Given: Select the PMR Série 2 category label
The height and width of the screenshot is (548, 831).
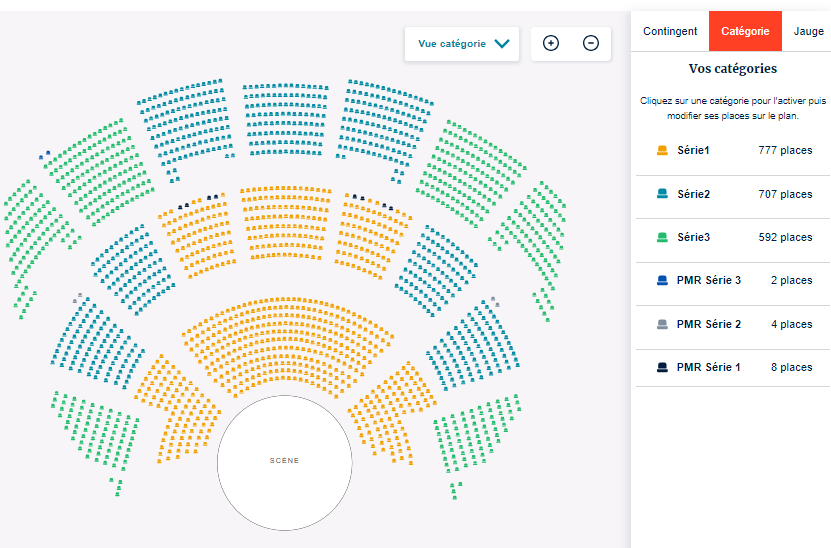Looking at the screenshot, I should point(709,324).
